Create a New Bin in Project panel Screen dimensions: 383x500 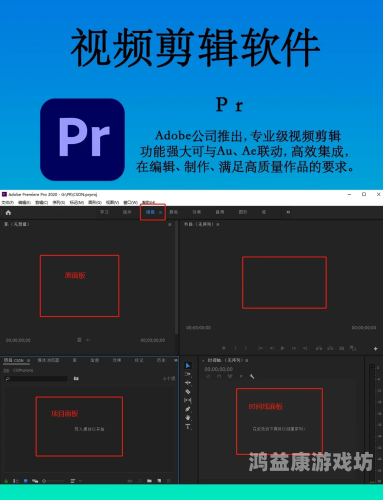coord(149,481)
